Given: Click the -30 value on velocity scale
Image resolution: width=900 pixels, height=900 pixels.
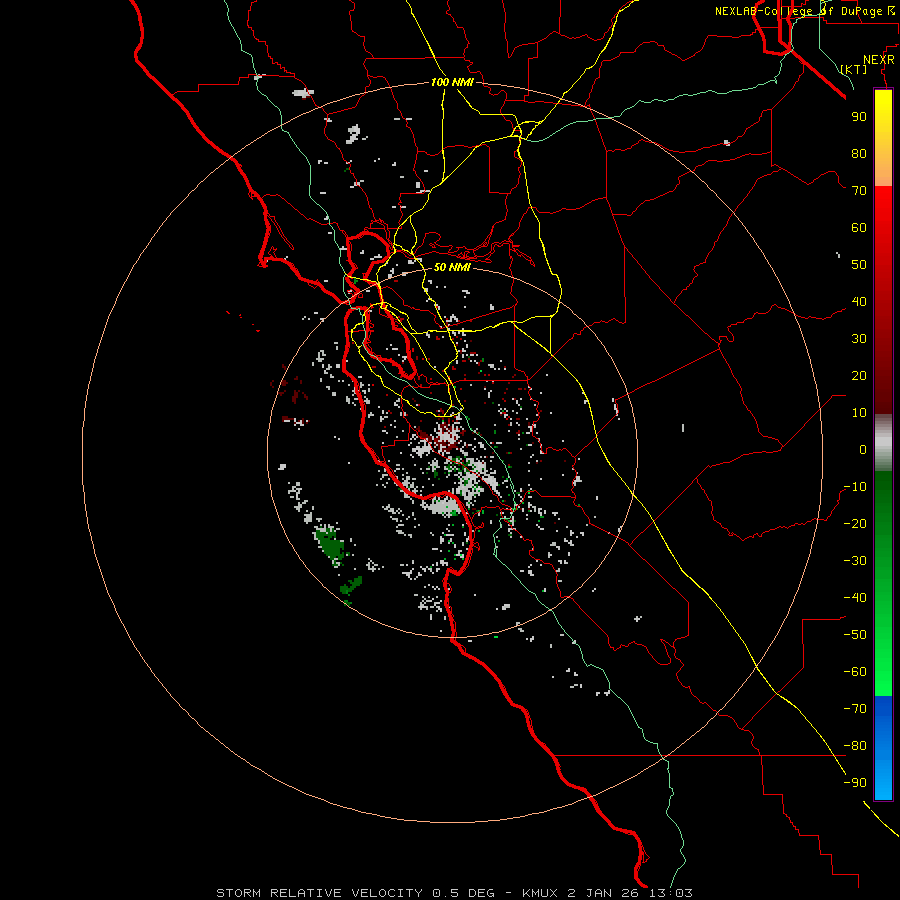Looking at the screenshot, I should pyautogui.click(x=855, y=561).
